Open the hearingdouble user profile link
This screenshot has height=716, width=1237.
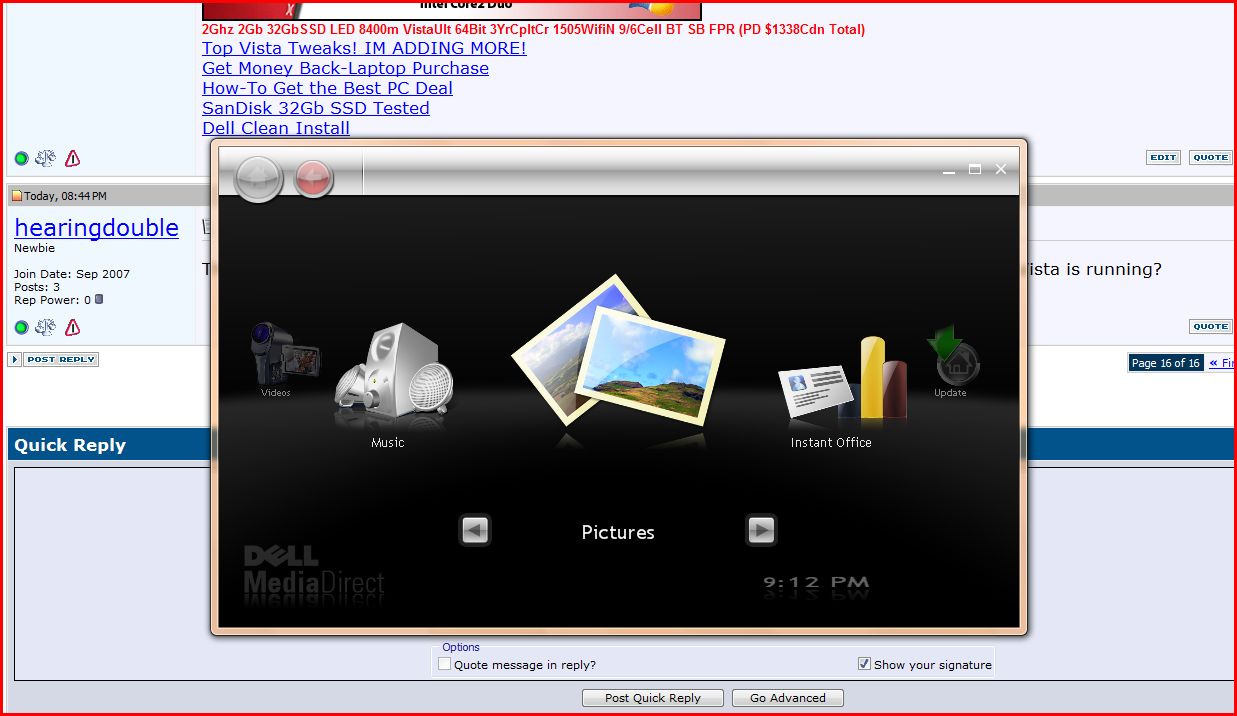(96, 228)
